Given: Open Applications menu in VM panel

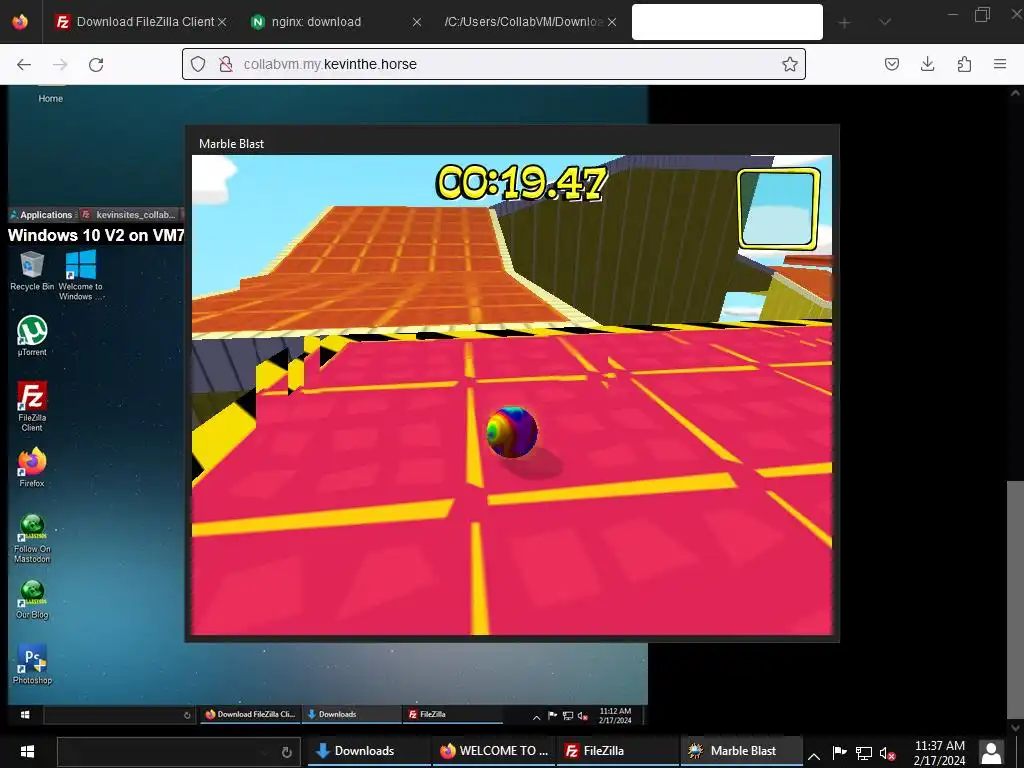Looking at the screenshot, I should [42, 214].
